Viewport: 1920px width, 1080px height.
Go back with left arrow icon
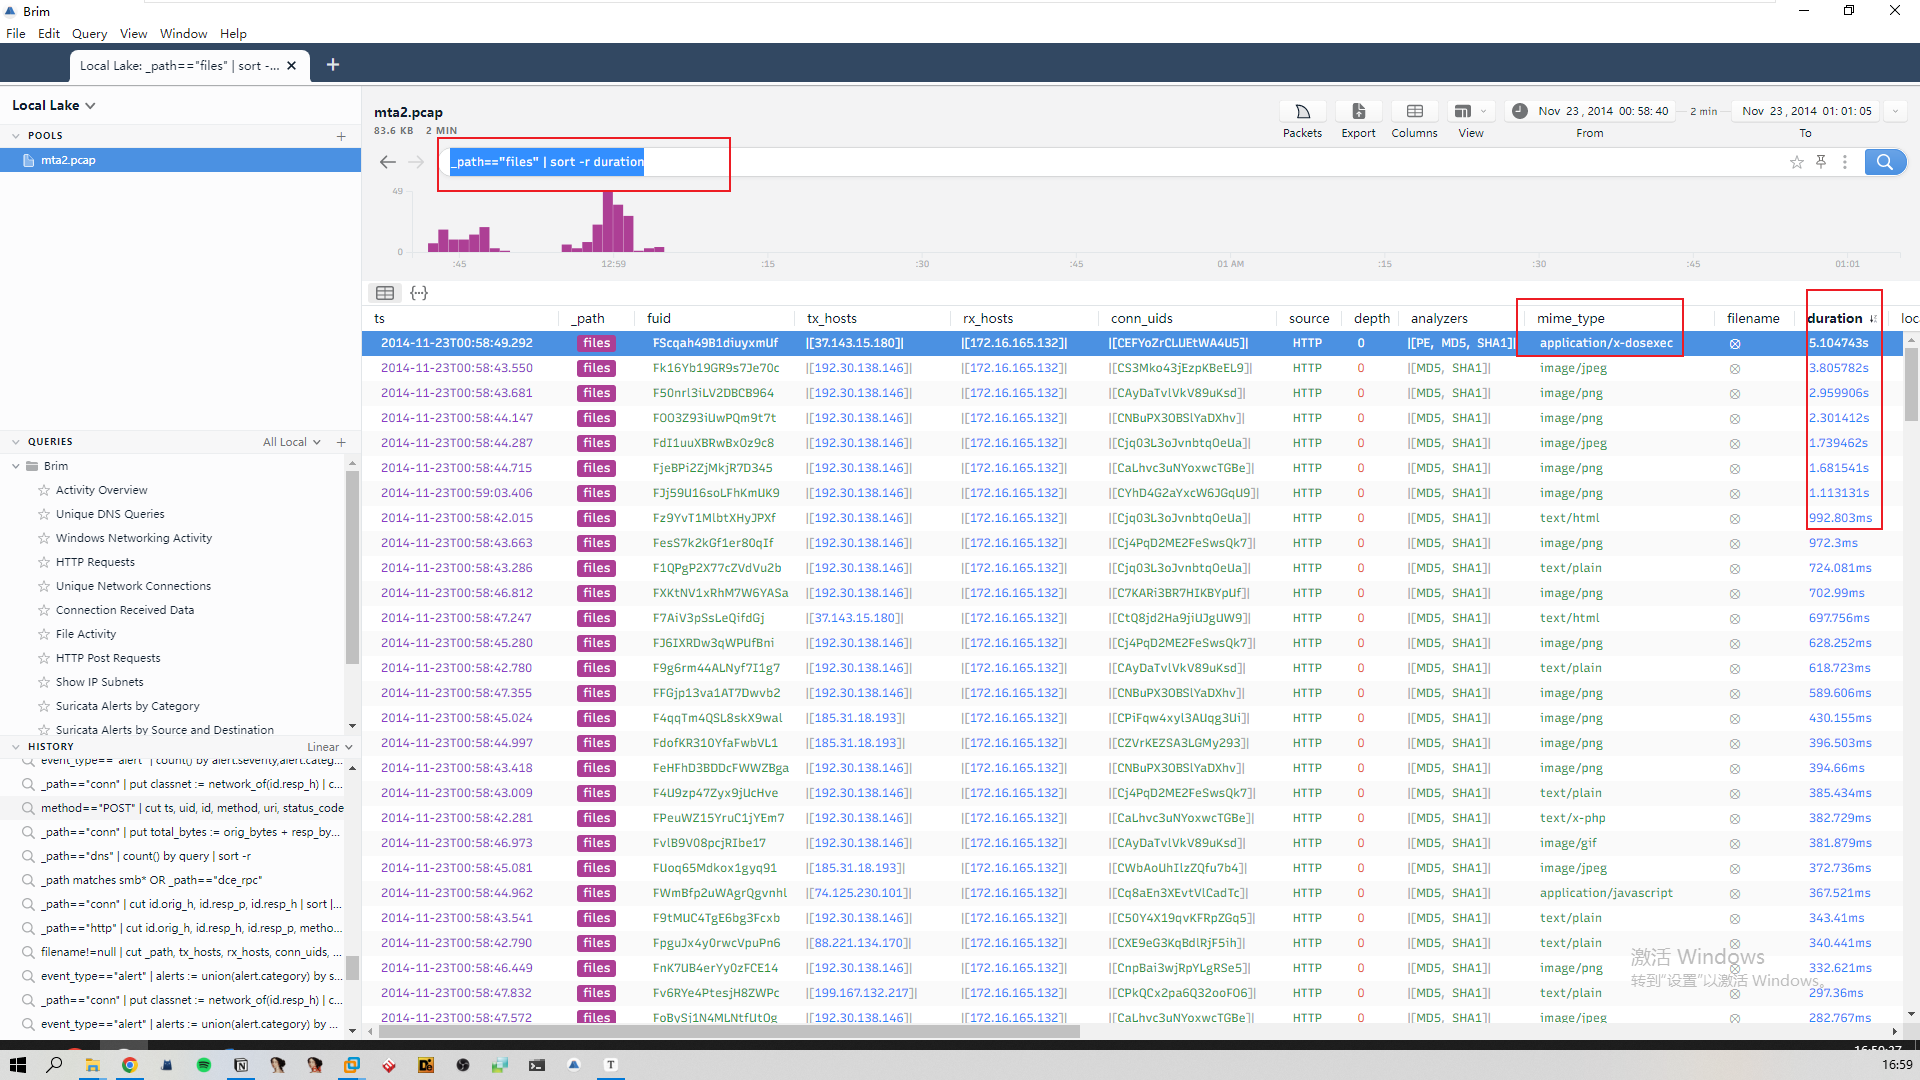click(x=388, y=162)
